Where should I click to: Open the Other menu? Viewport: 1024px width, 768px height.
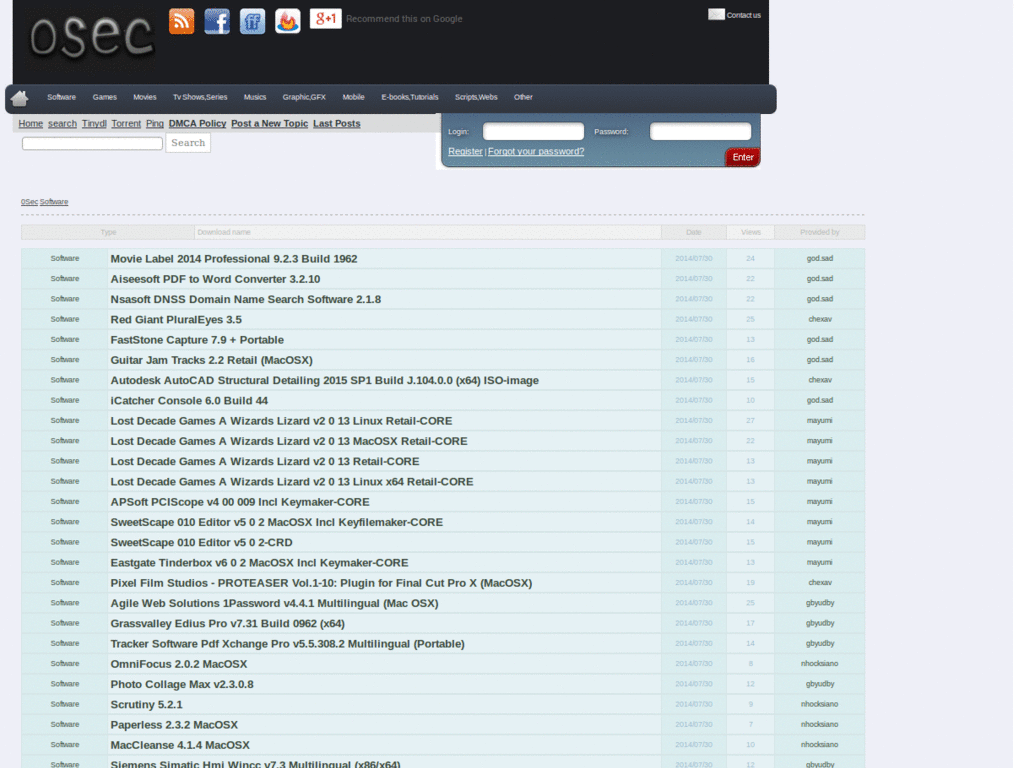tap(523, 97)
